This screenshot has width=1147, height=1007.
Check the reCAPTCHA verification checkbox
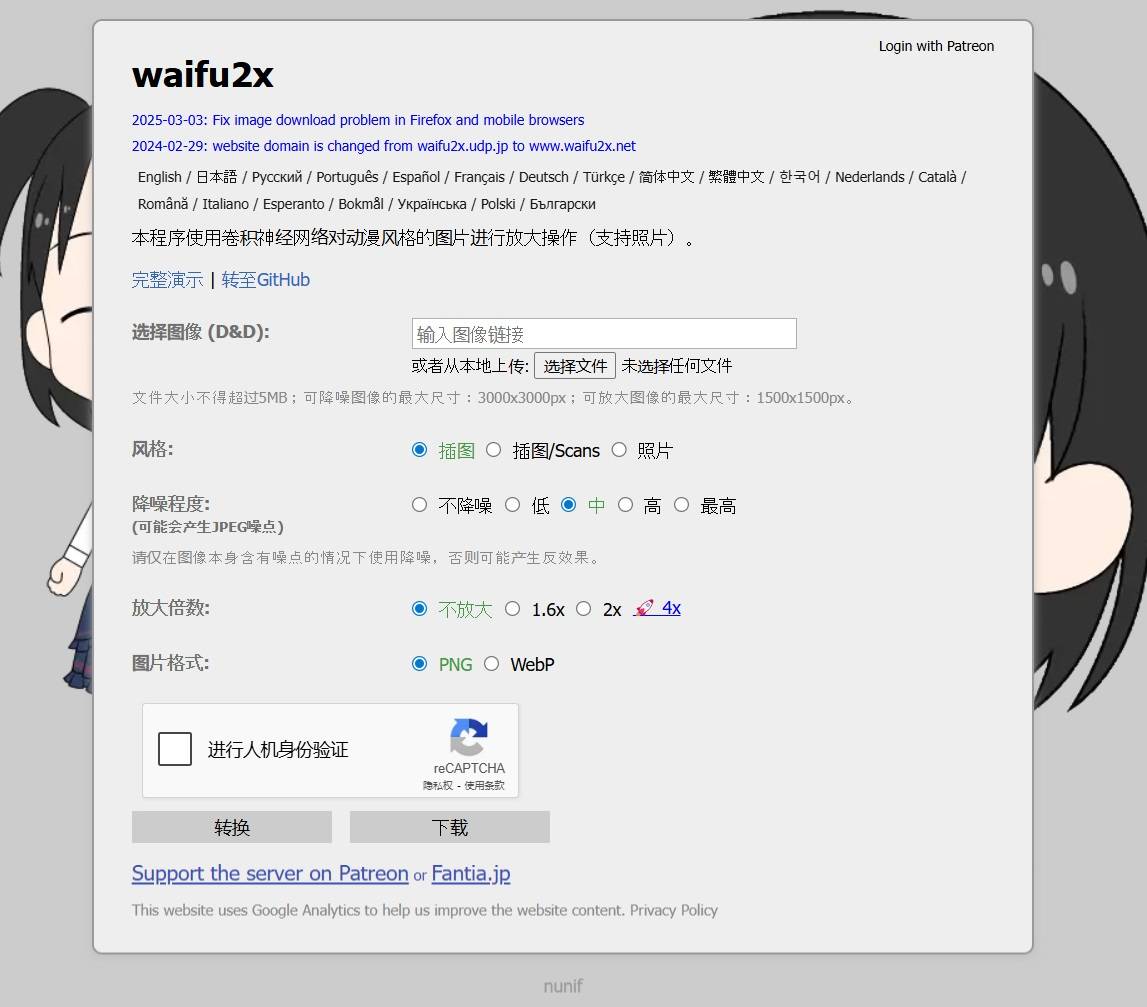(x=175, y=749)
